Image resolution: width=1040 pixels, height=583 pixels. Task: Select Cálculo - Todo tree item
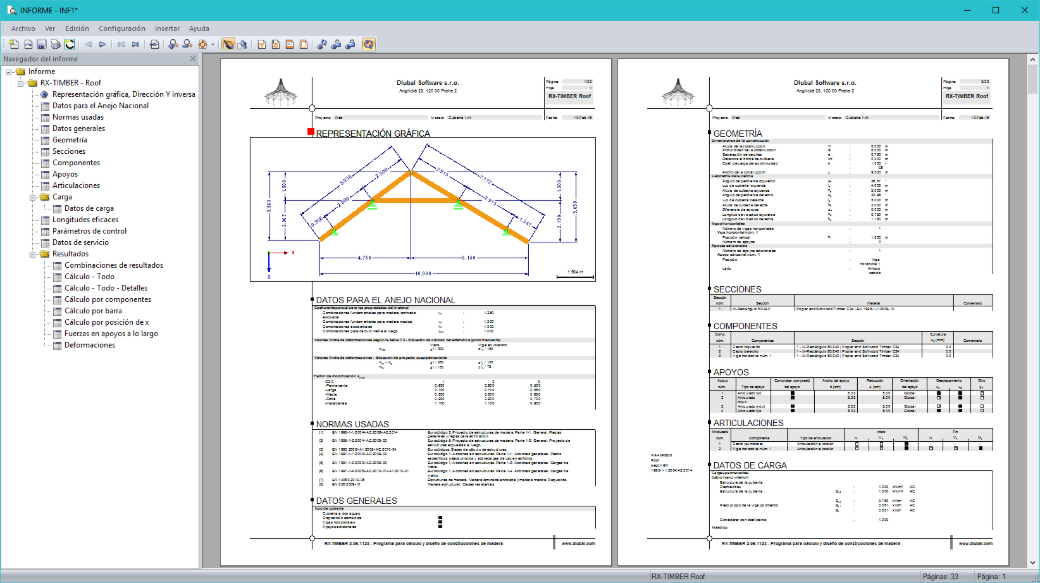pyautogui.click(x=89, y=277)
